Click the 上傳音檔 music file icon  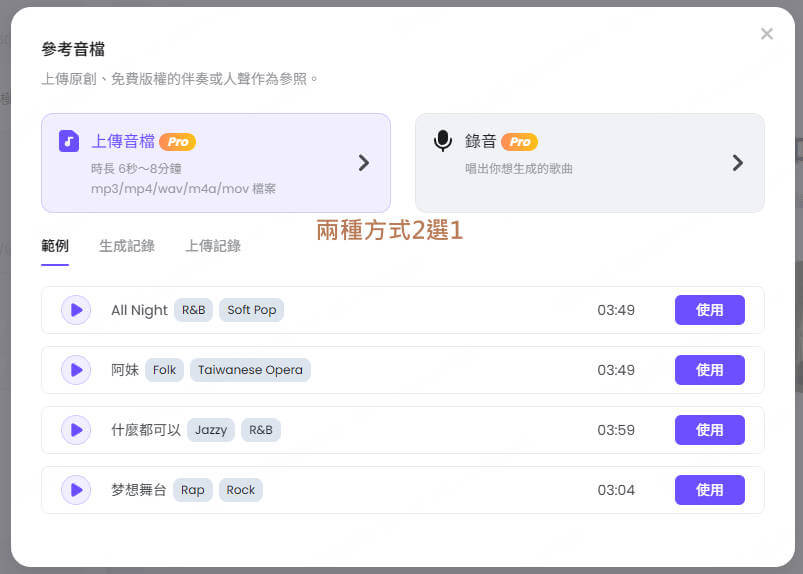(x=69, y=141)
